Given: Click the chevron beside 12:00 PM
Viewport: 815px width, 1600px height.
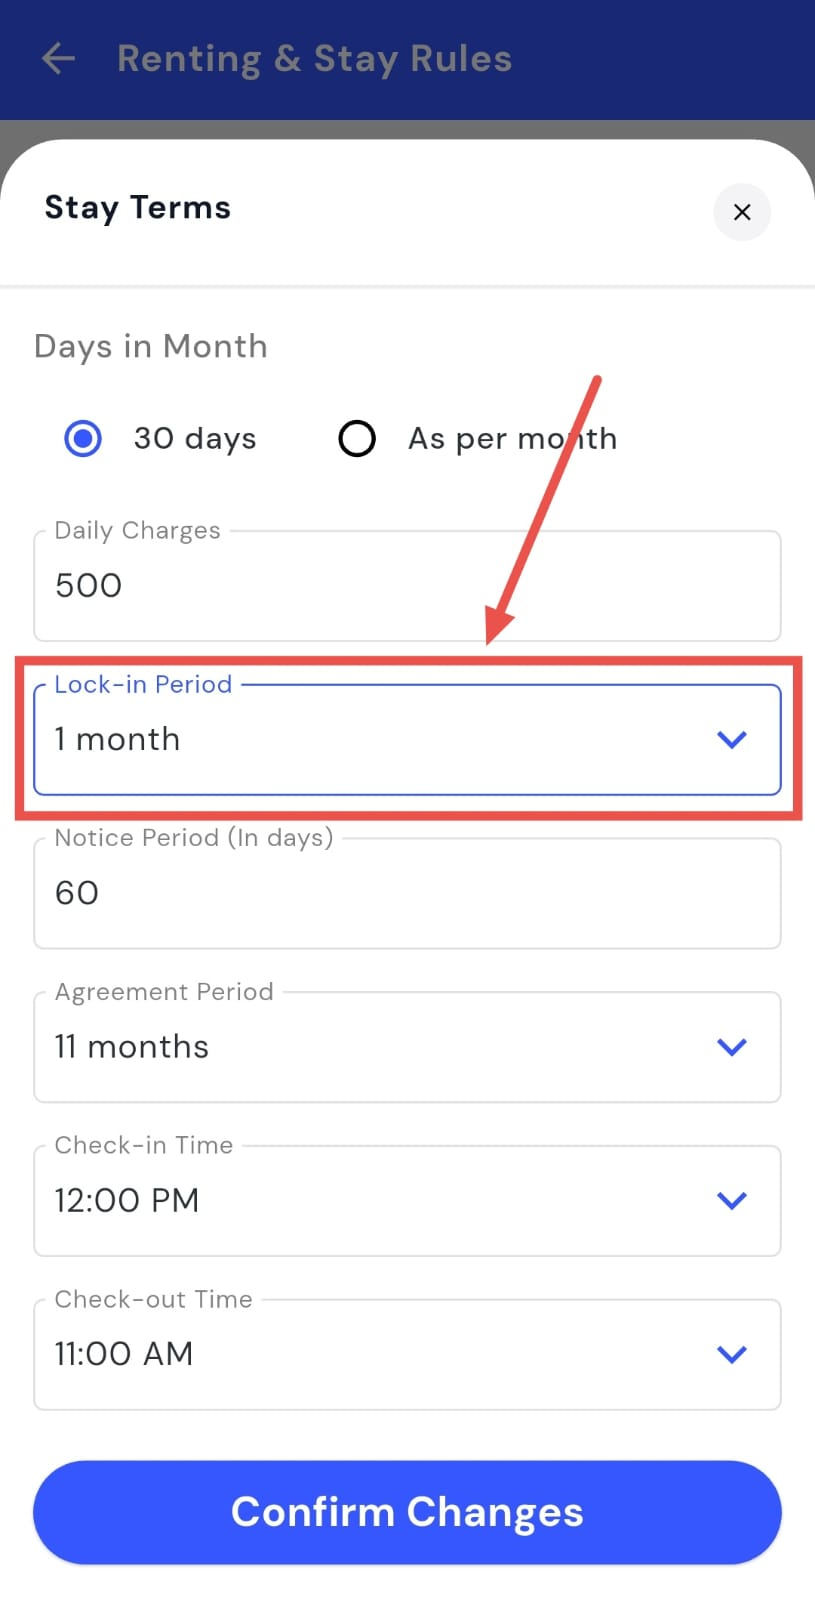Looking at the screenshot, I should coord(732,1200).
